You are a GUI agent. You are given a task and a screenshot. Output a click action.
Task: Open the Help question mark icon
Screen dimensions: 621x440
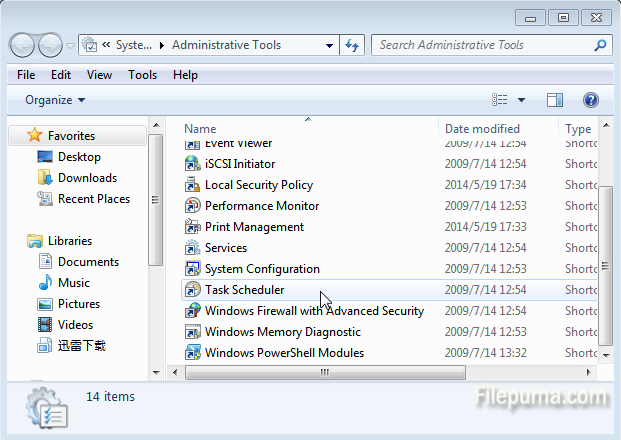click(x=590, y=100)
